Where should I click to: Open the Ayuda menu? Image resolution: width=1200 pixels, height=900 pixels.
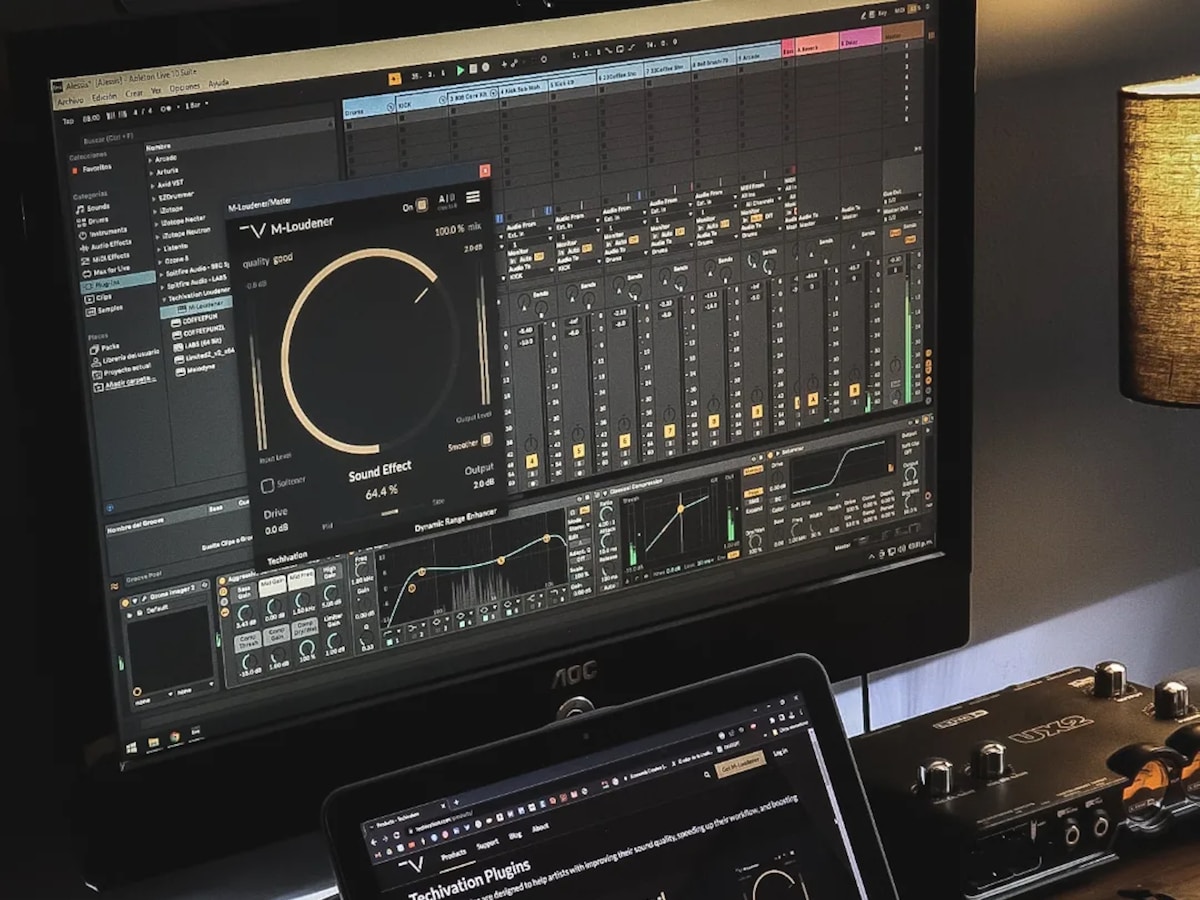(x=218, y=83)
